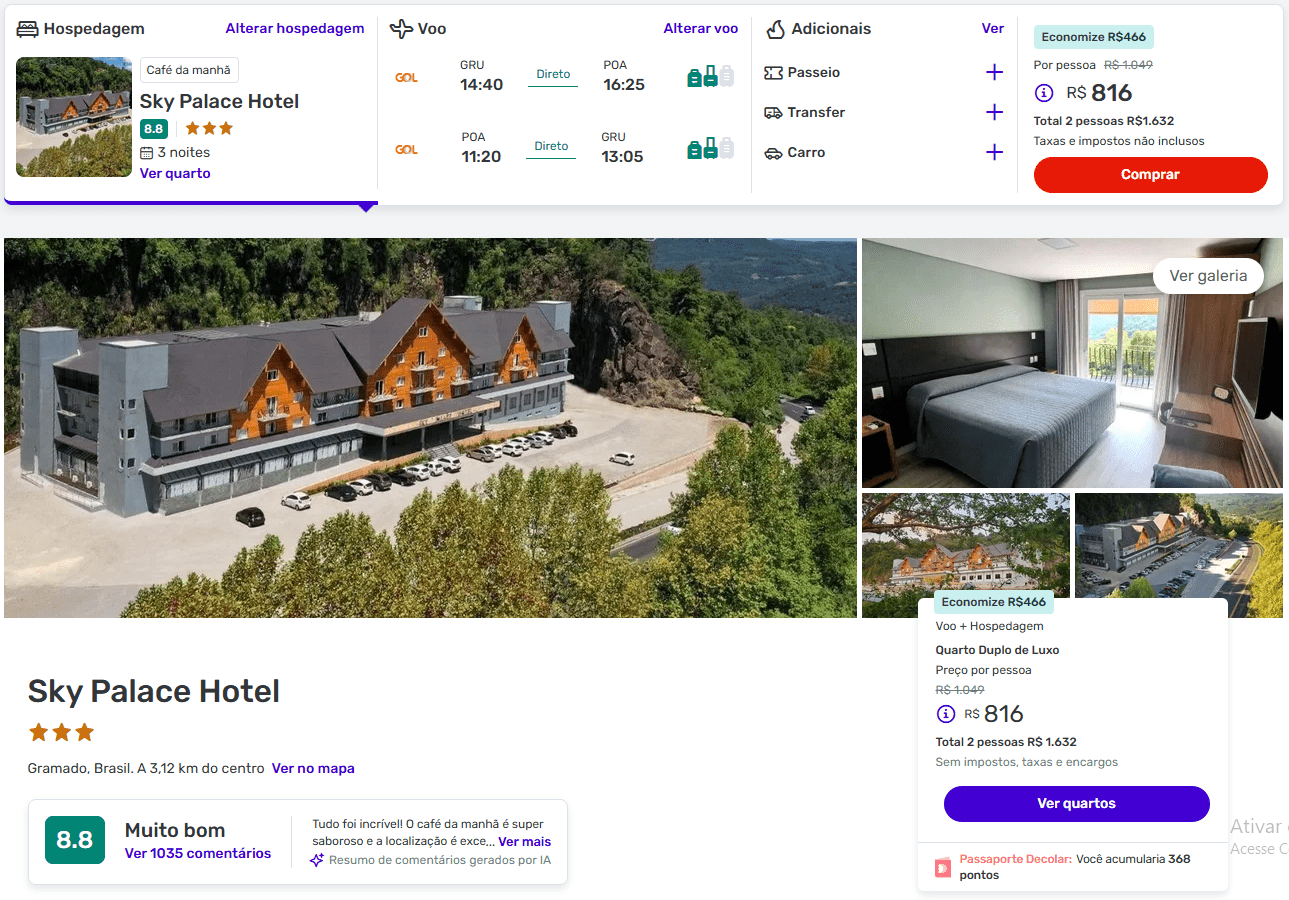Screen dimensions: 1289x900
Task: Open the Ver galeria button
Action: 1208,276
